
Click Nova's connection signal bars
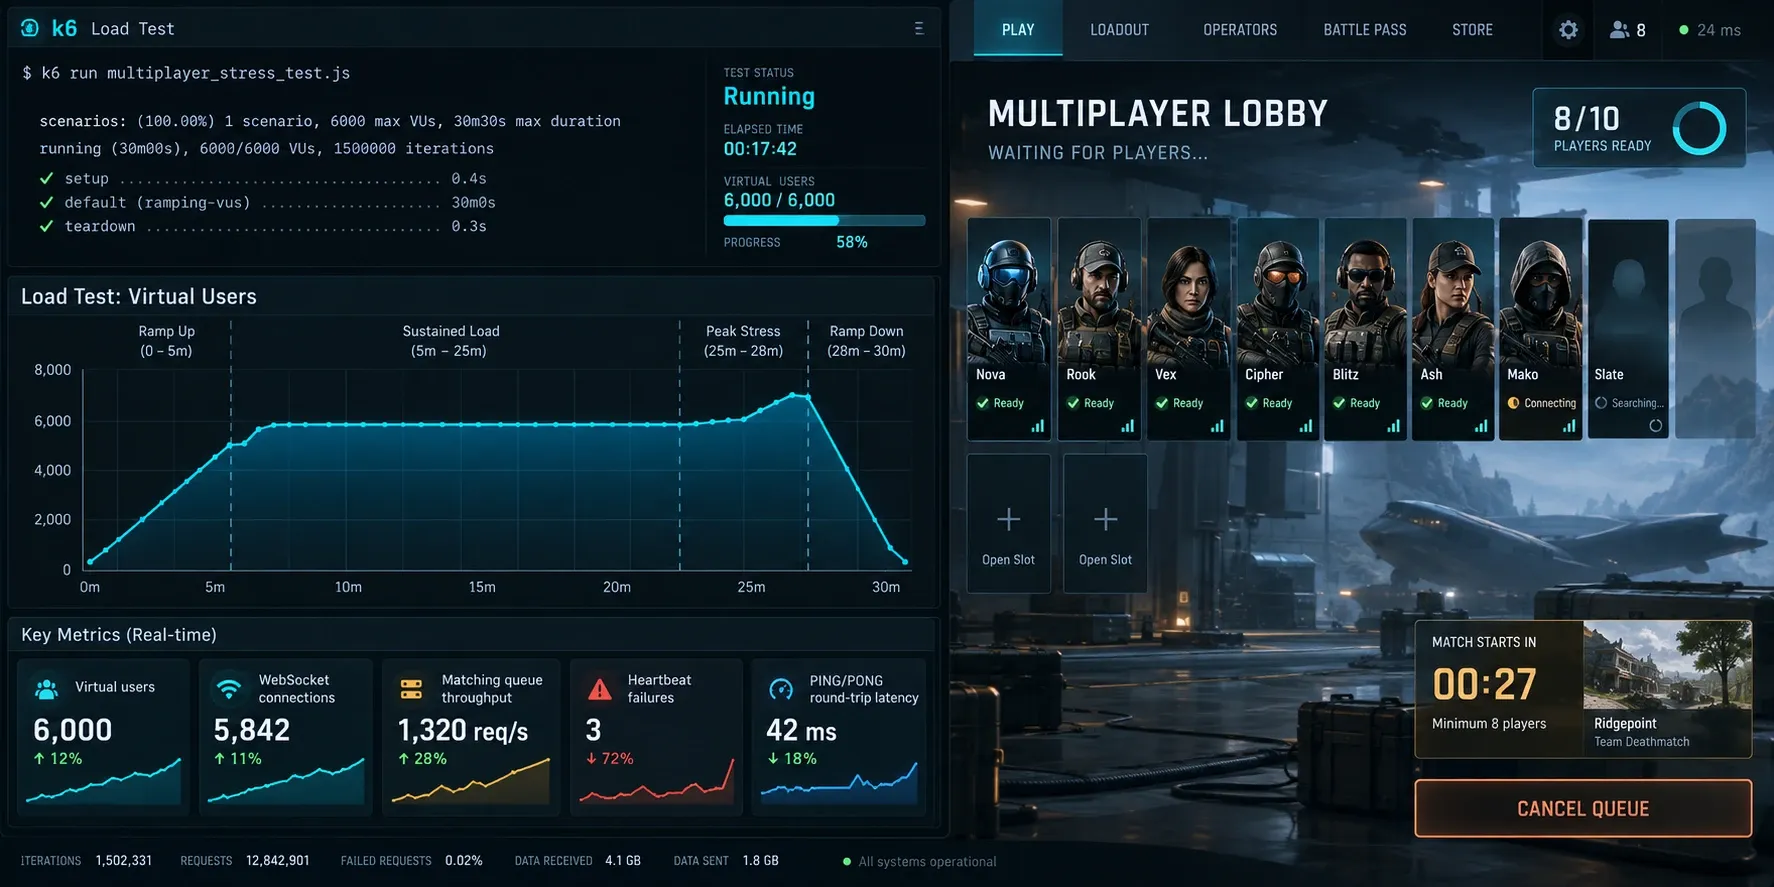1038,426
